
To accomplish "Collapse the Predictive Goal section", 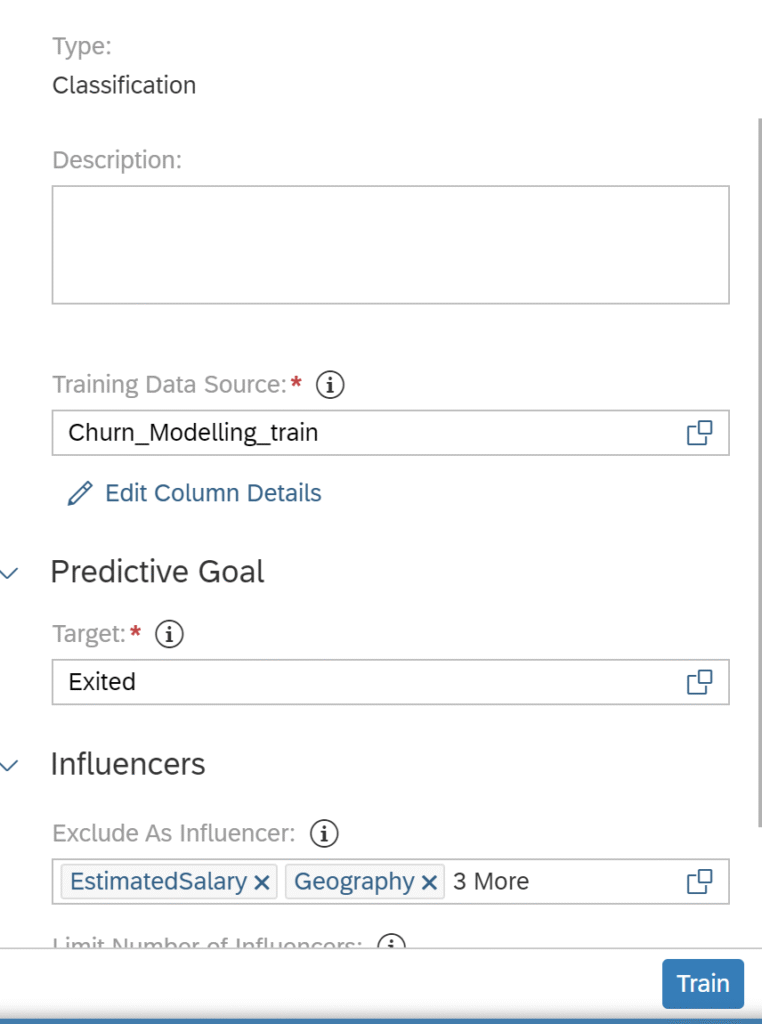I will [x=9, y=573].
